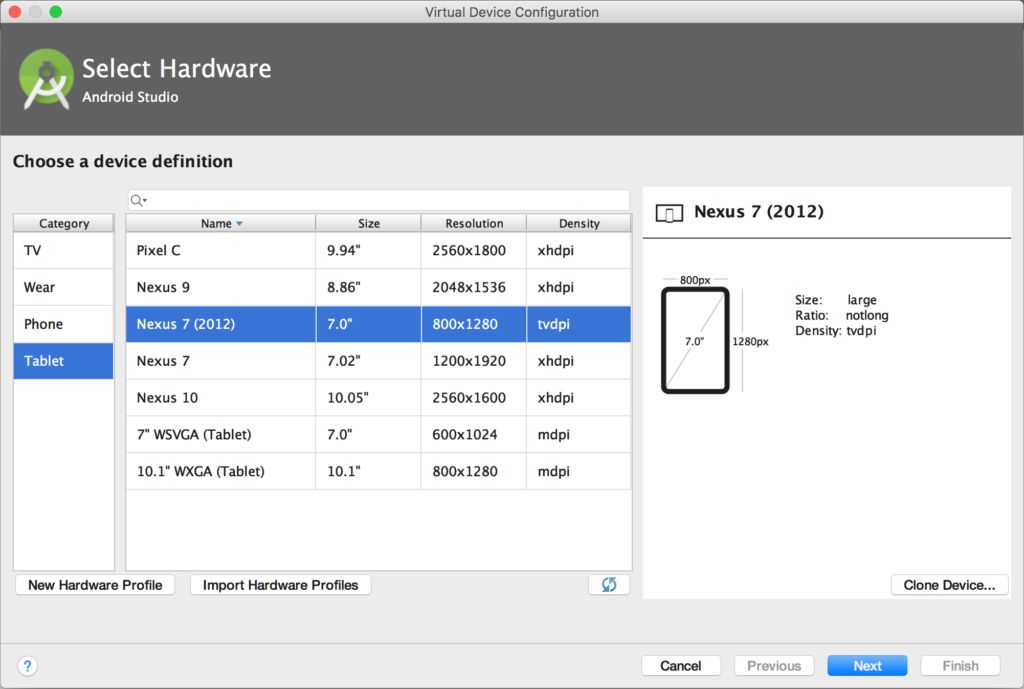Click the 1200x1920 resolution cell
This screenshot has width=1024, height=689.
coord(473,361)
